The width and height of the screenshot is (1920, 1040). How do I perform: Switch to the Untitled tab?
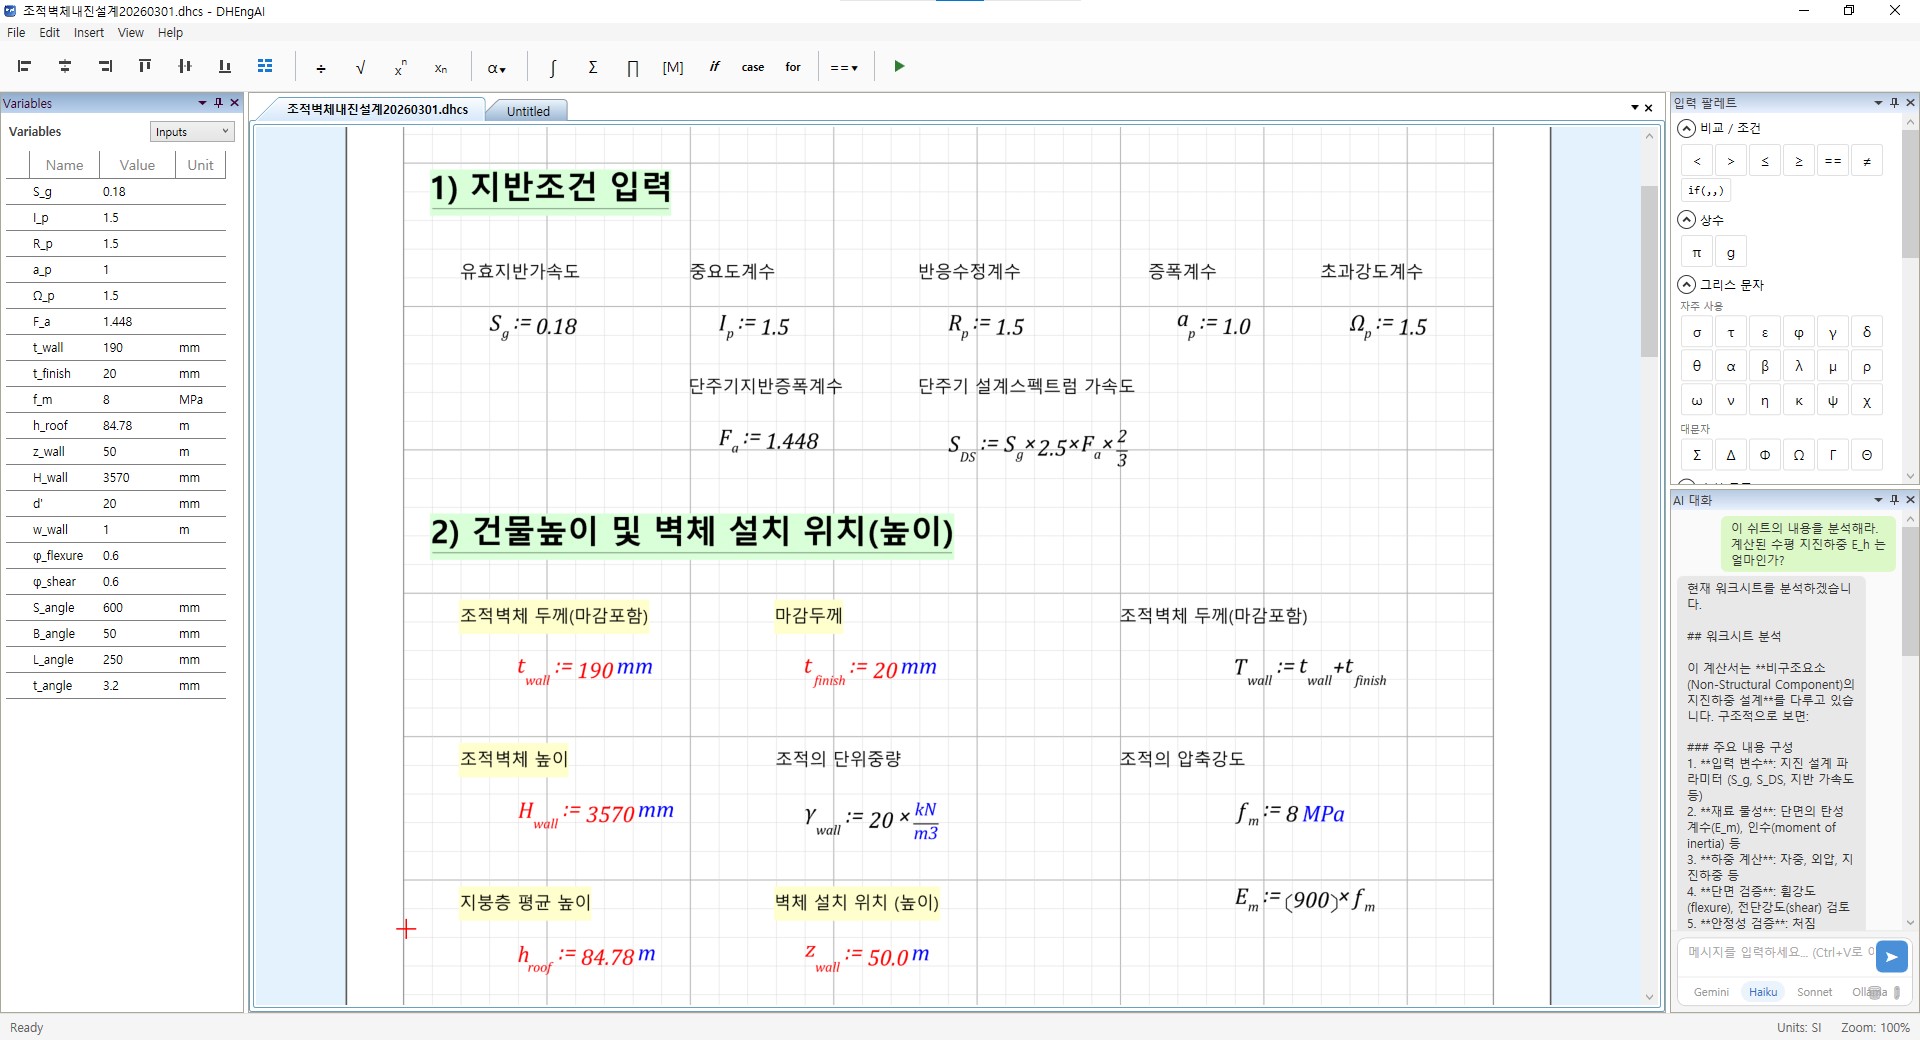pyautogui.click(x=528, y=111)
